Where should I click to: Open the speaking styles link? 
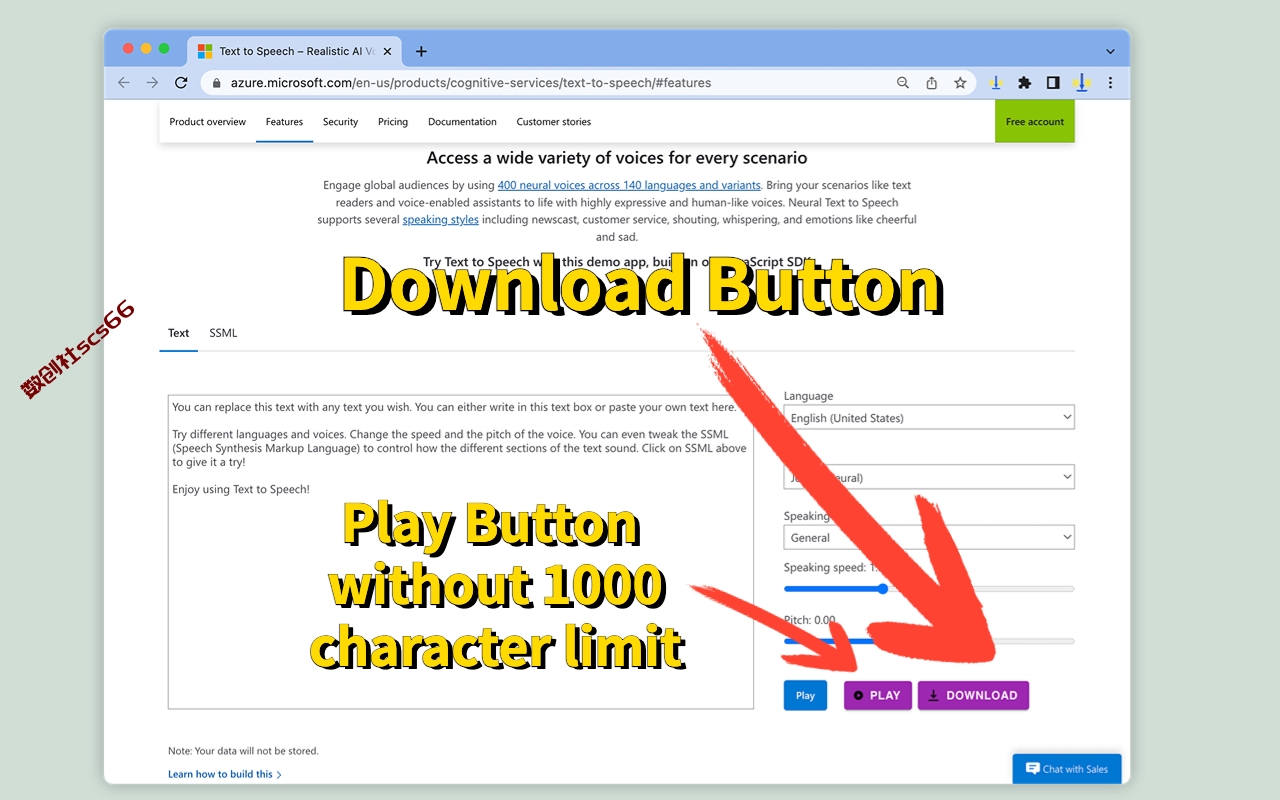[x=441, y=219]
